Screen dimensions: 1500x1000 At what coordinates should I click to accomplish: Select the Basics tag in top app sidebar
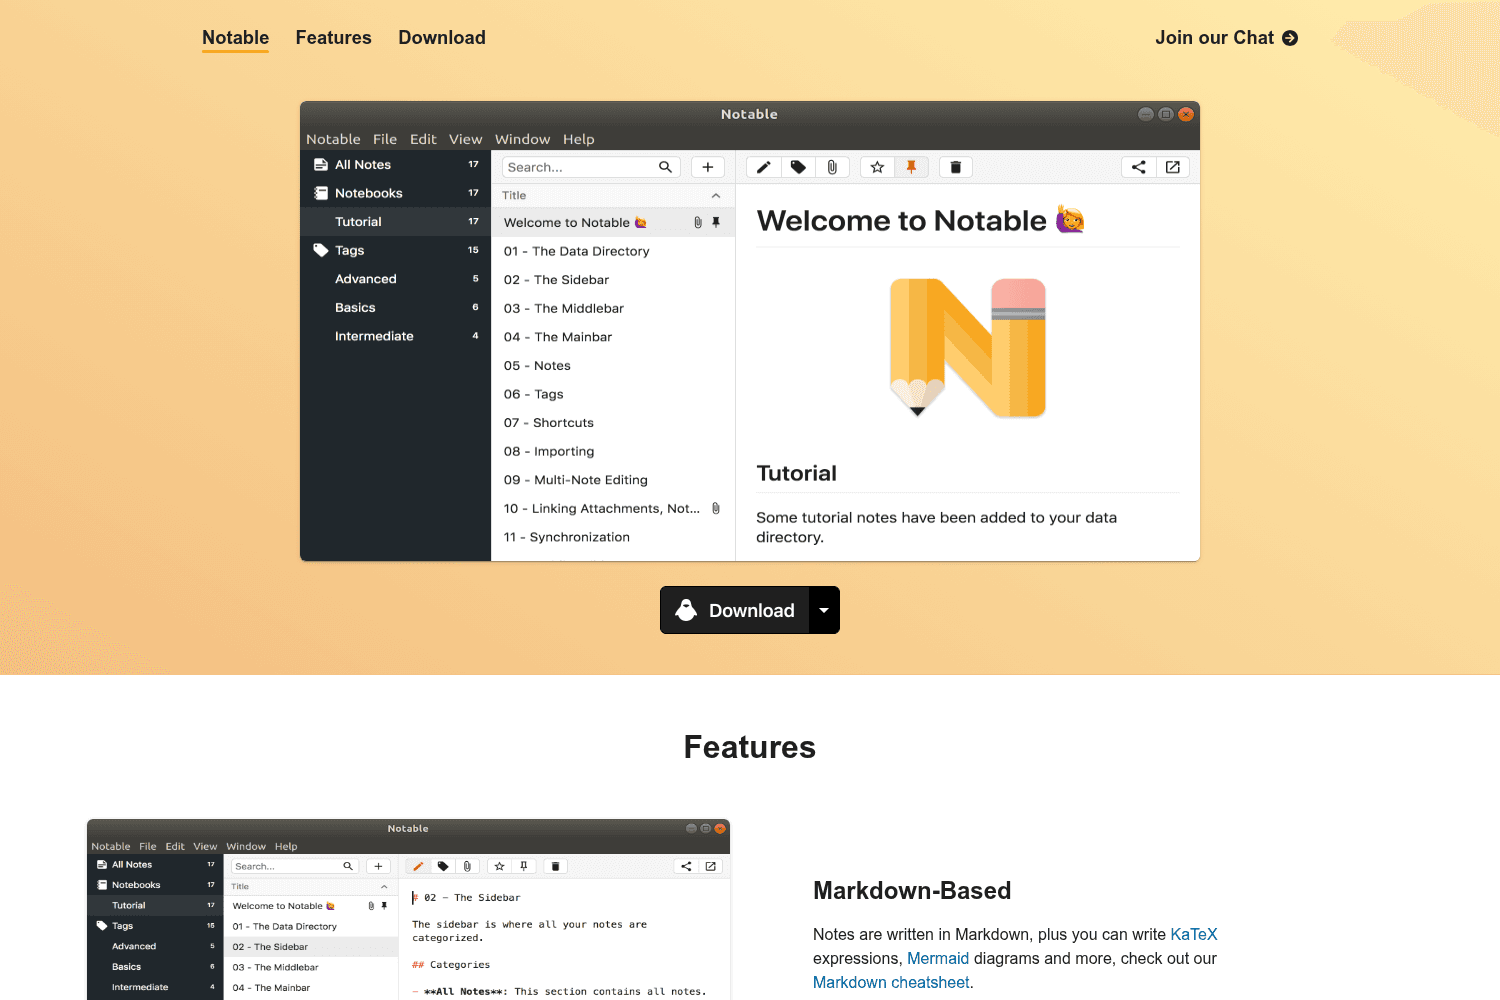(396, 307)
